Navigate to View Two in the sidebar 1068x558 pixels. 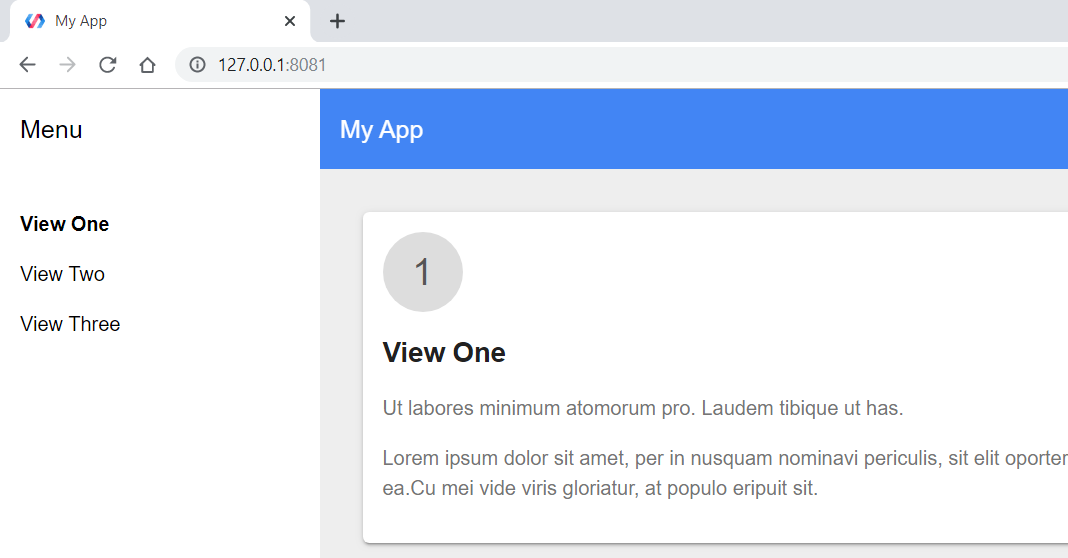tap(62, 274)
